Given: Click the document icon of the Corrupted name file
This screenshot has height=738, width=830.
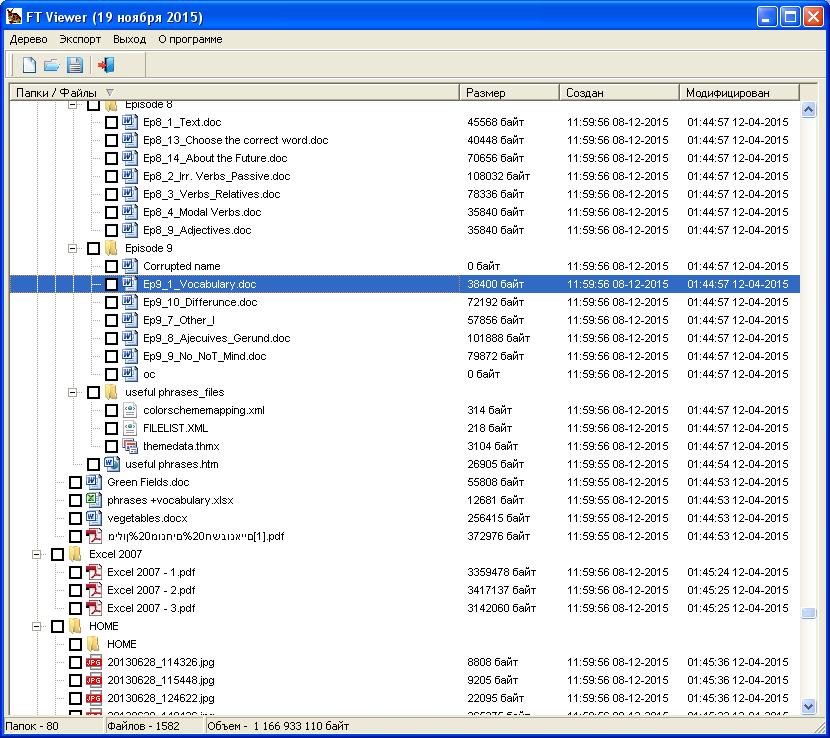Looking at the screenshot, I should pos(130,266).
